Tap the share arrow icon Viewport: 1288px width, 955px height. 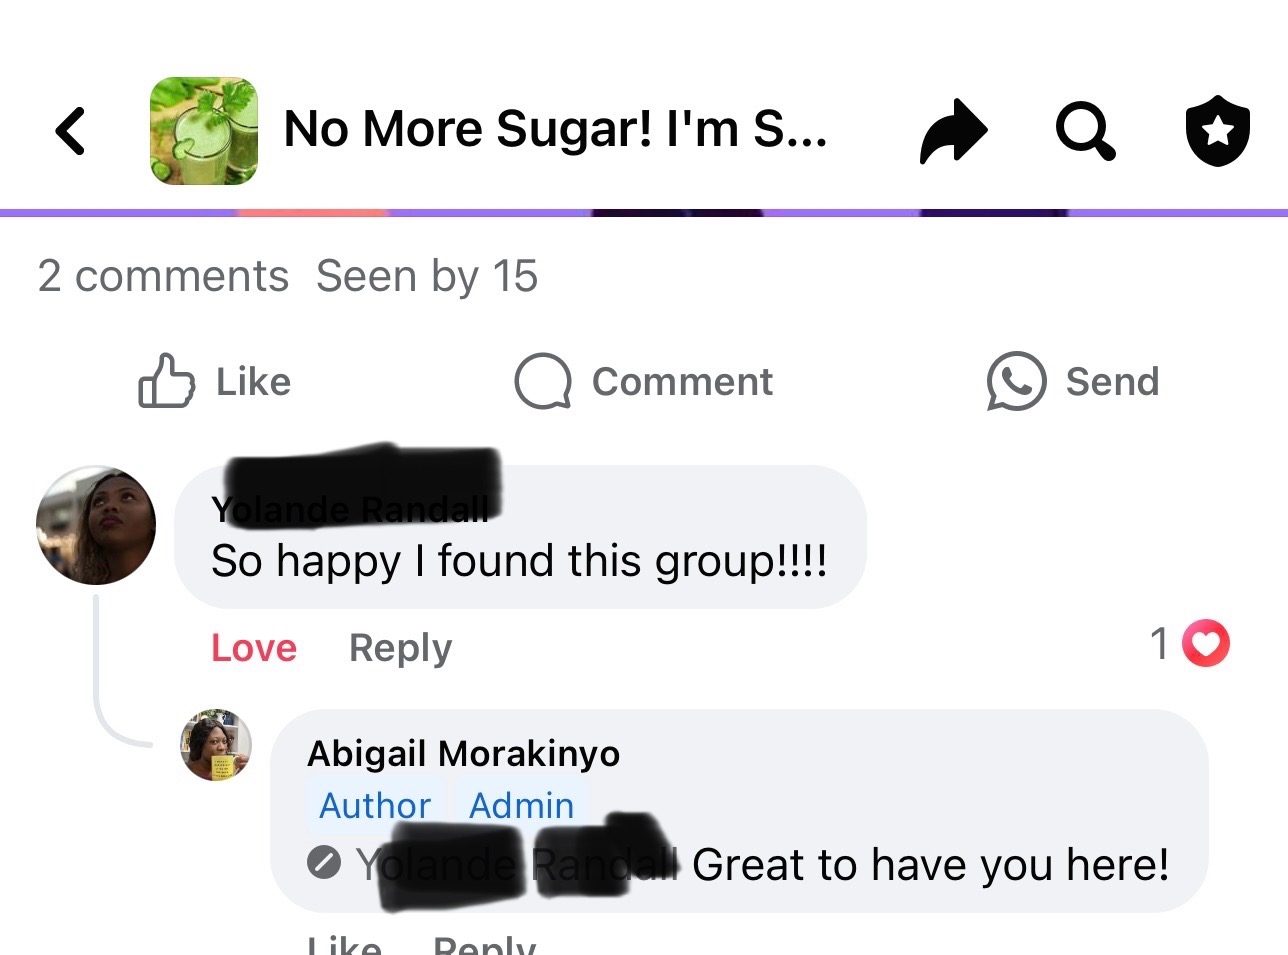(x=953, y=131)
